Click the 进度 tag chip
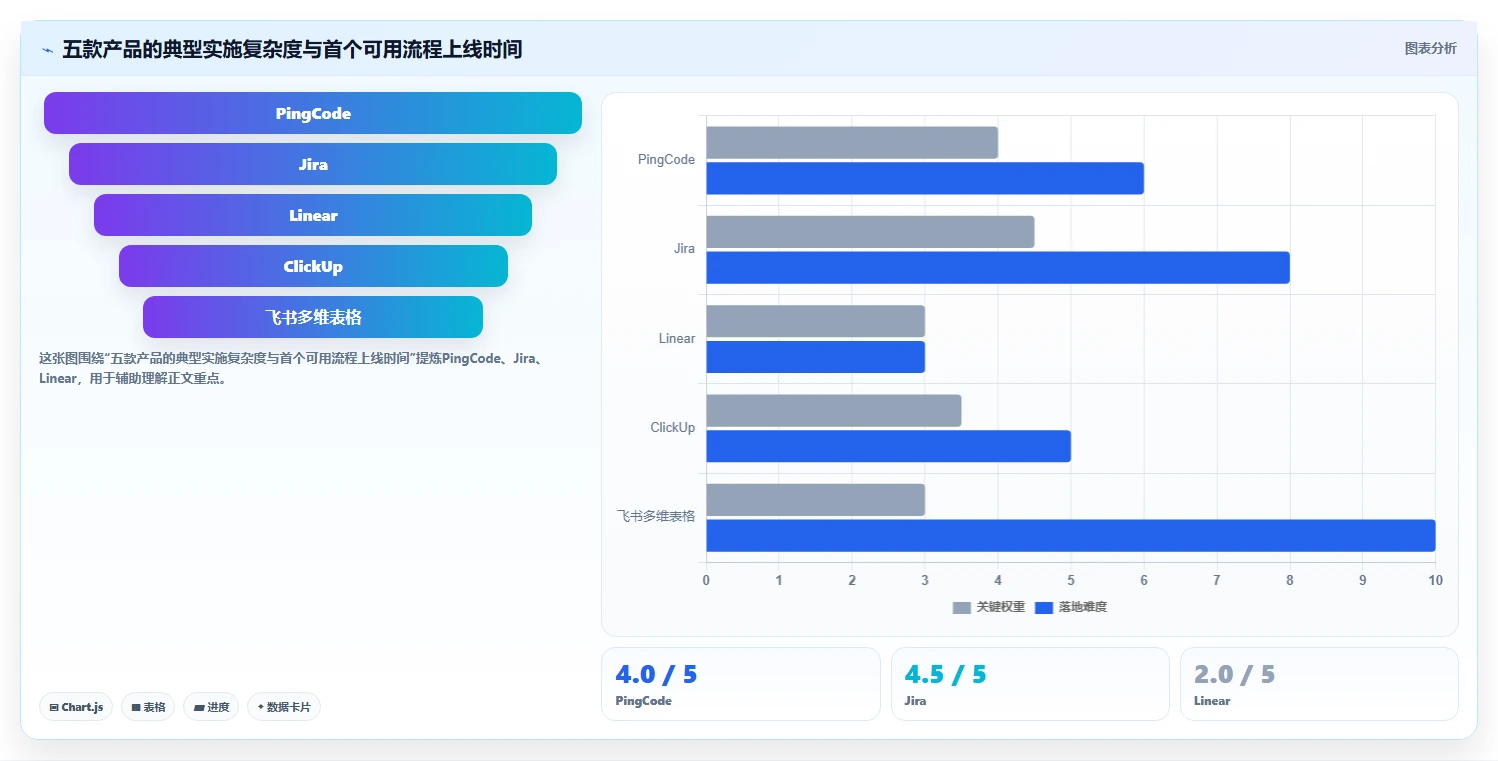The image size is (1498, 761). point(211,707)
